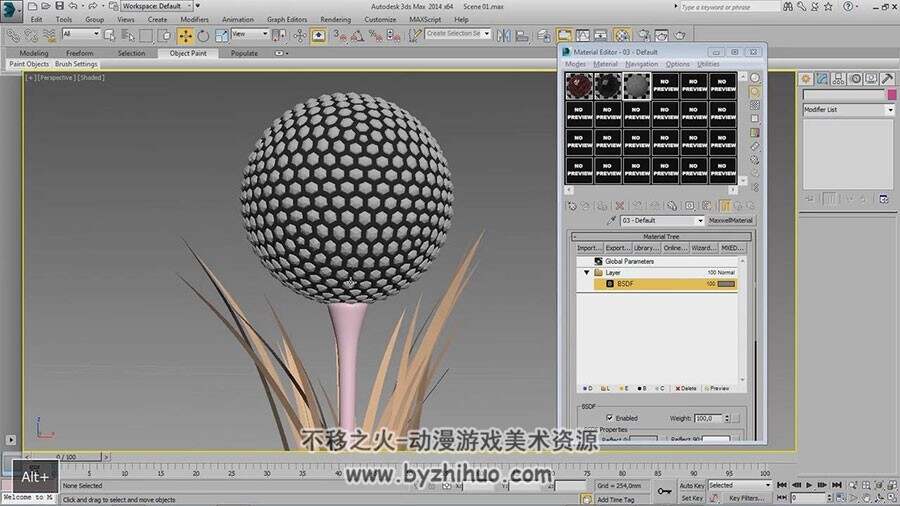
Task: Click Sample Type sphere icon in Material Editor
Action: [x=755, y=78]
